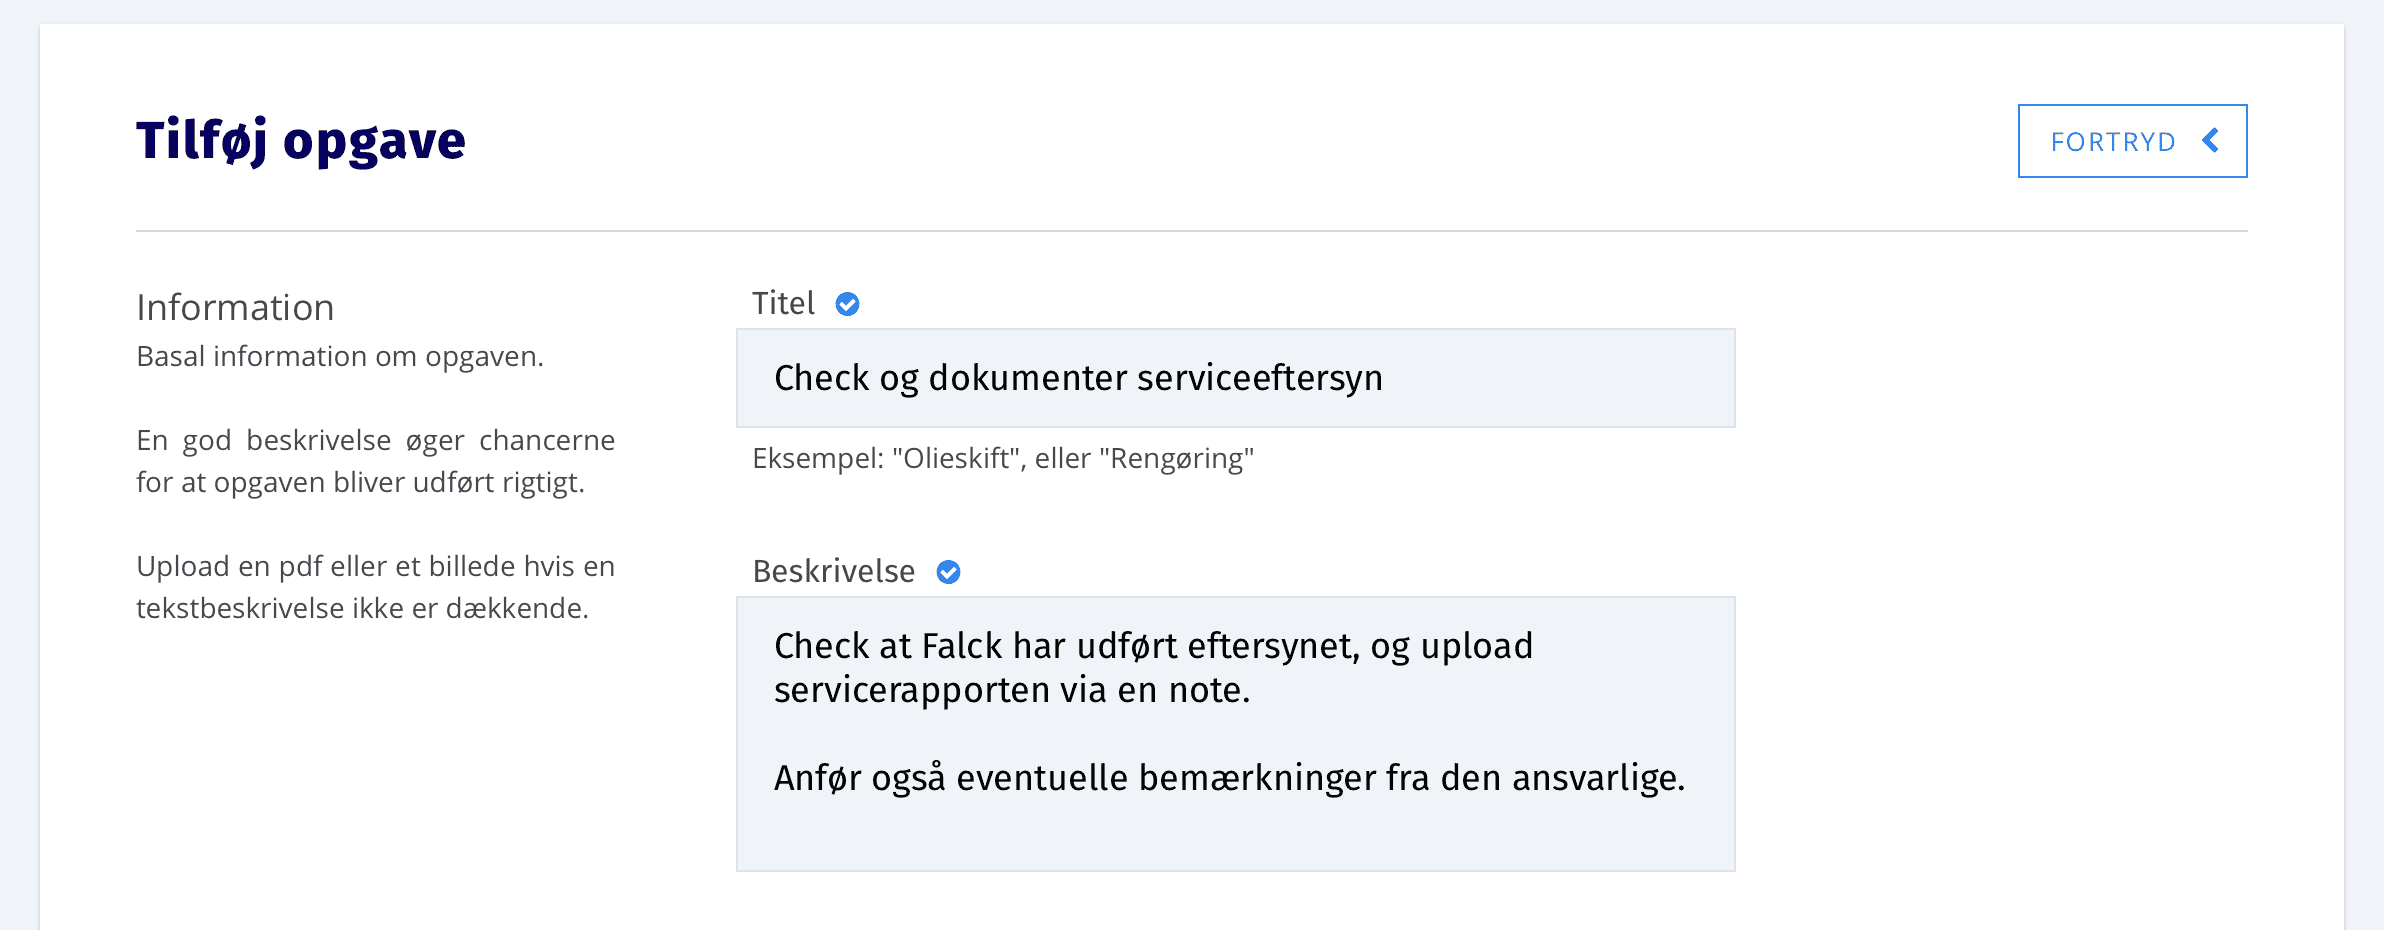
Task: Click the "Anfør også eventuelle bemærkninger" line in description
Action: [1229, 778]
